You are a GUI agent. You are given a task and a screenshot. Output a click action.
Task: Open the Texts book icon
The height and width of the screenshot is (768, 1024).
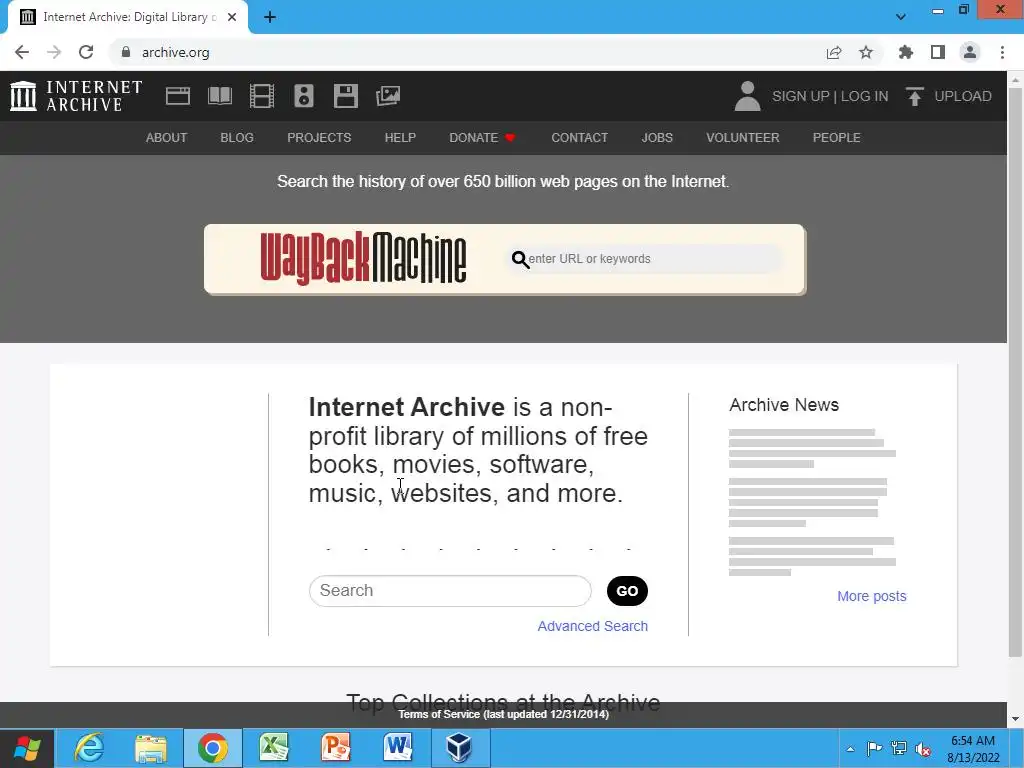219,96
